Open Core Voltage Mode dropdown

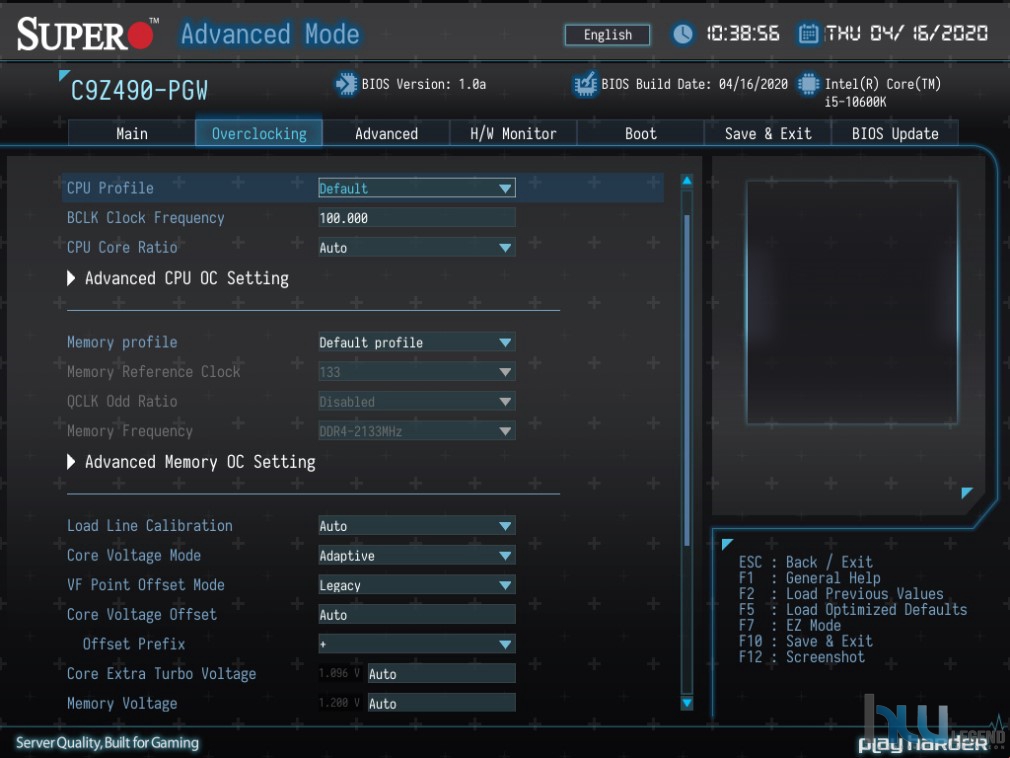coord(417,555)
